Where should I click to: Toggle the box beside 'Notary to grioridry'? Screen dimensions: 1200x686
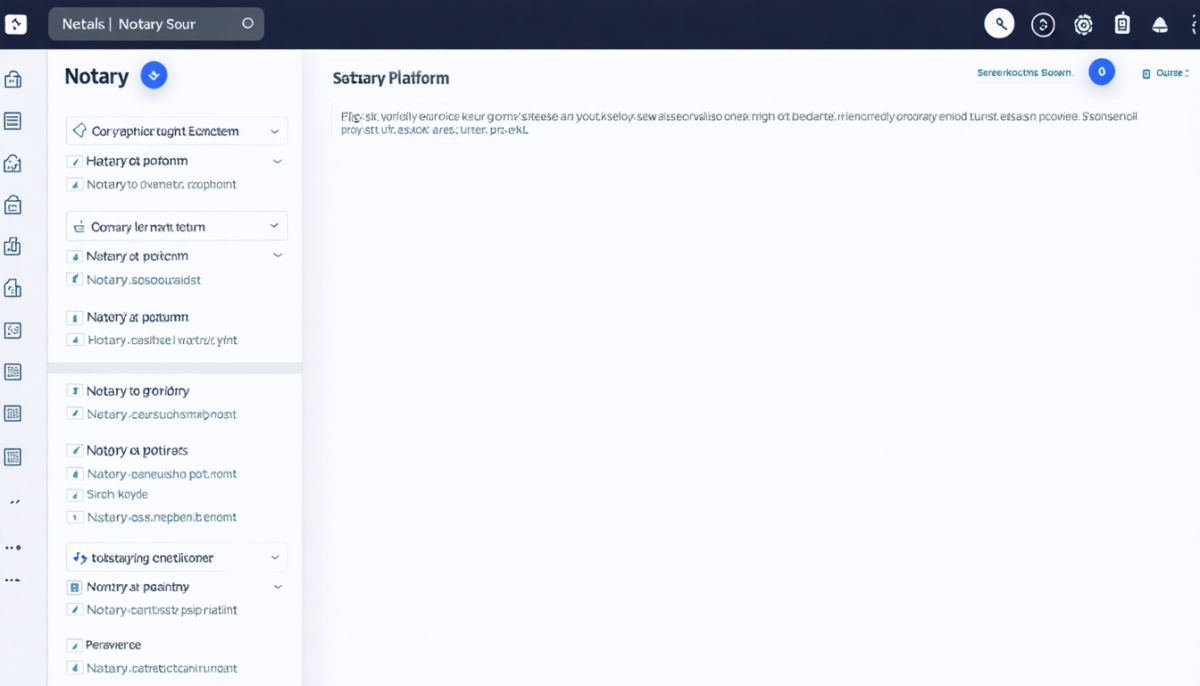coord(74,391)
